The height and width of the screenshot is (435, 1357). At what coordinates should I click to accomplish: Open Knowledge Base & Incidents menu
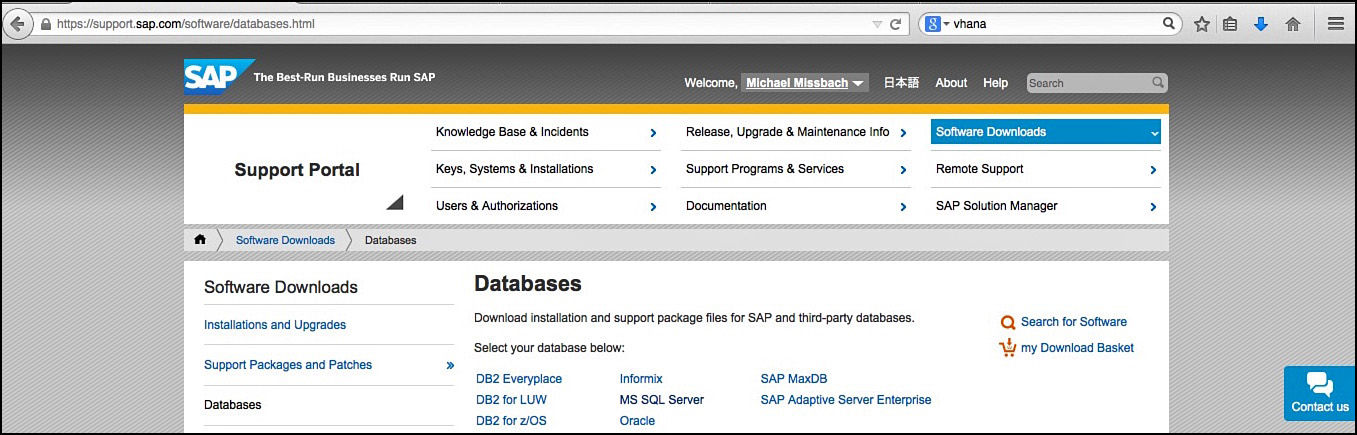(546, 132)
